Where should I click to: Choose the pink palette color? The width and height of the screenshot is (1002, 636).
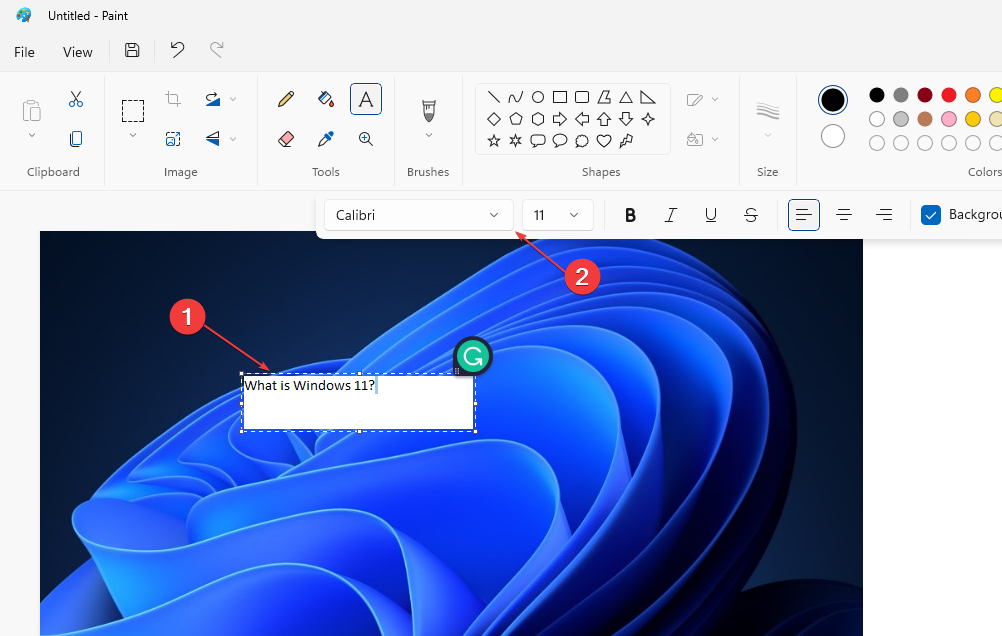[x=949, y=119]
